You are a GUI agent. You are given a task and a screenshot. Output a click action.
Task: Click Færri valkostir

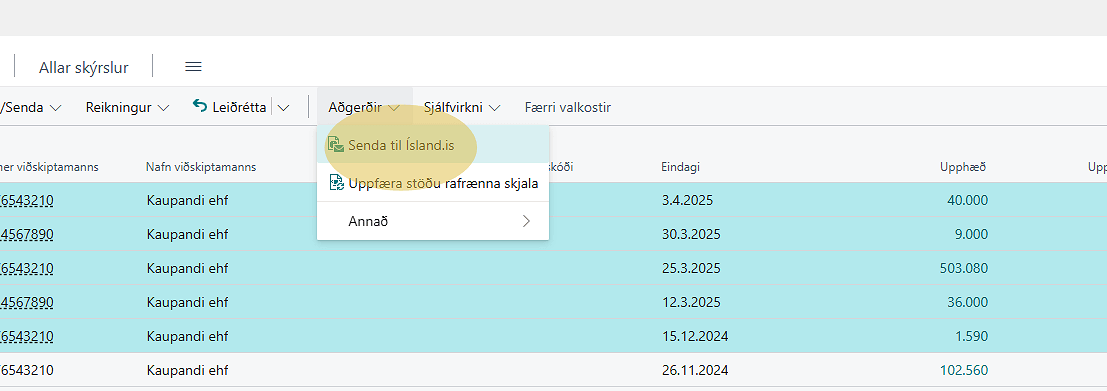click(568, 108)
